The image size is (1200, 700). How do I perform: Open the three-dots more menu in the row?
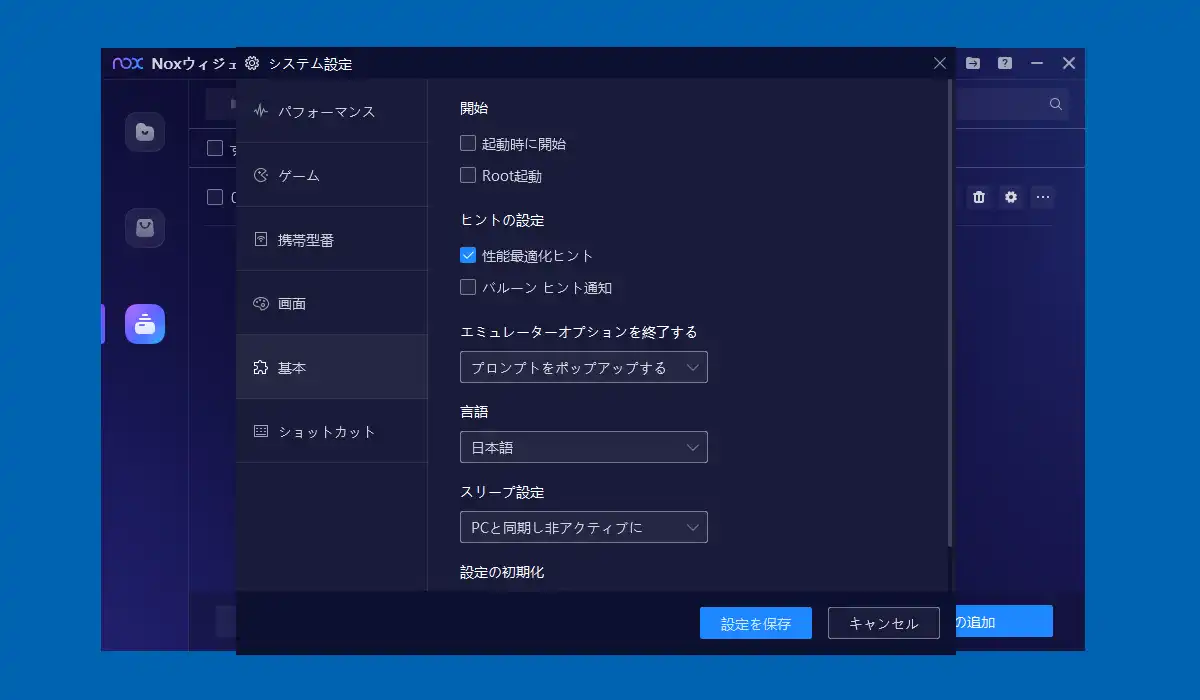[1043, 197]
